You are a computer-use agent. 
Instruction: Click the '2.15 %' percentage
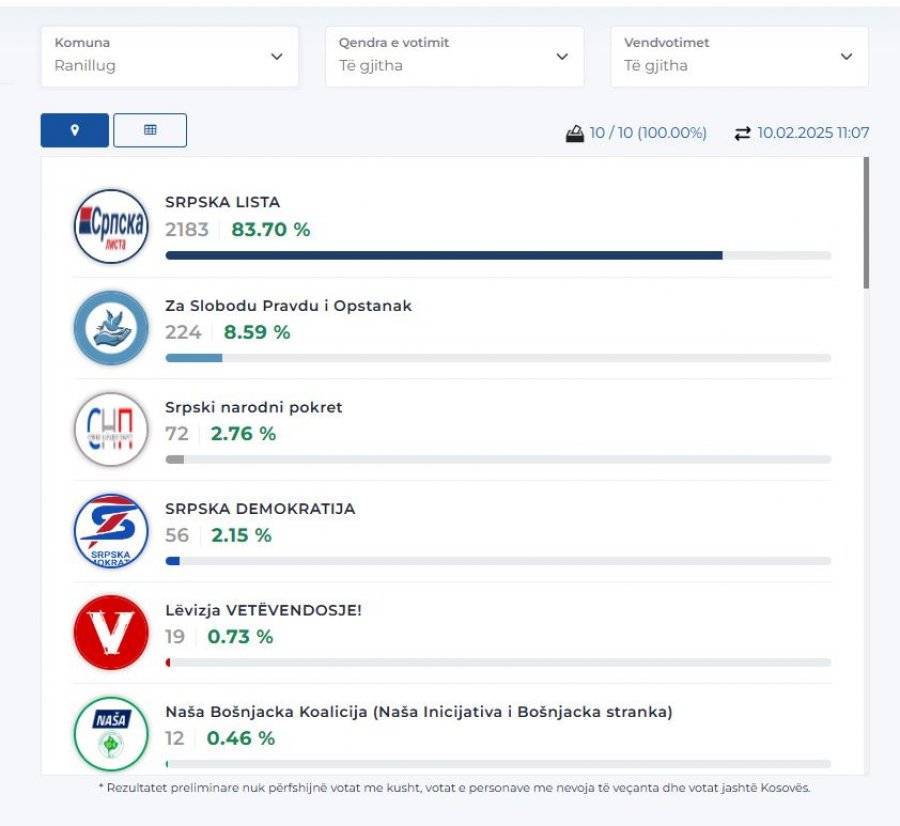coord(241,536)
